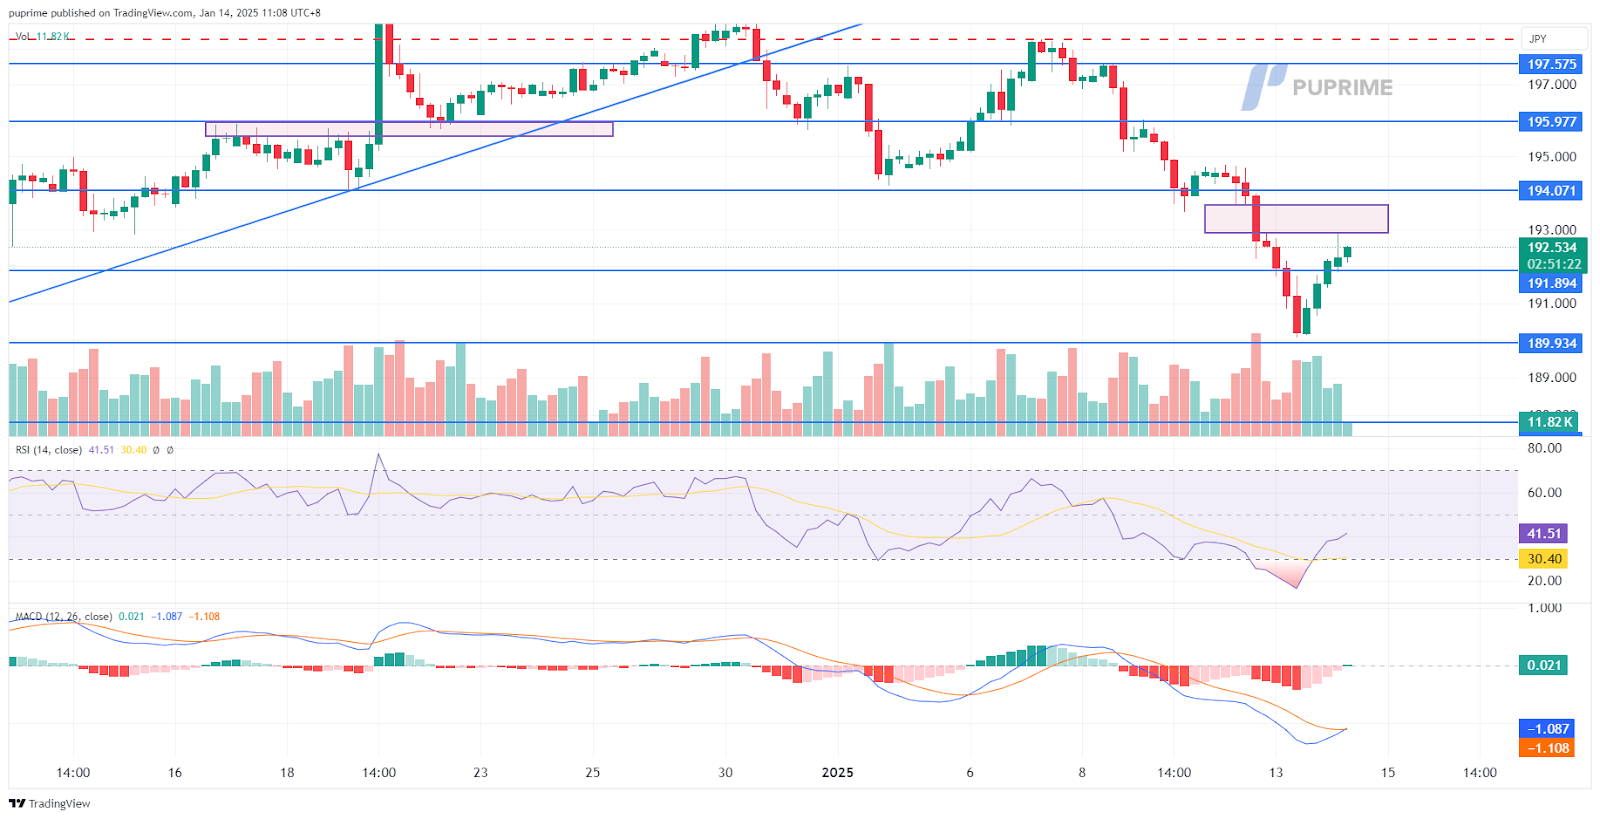Click the Vol indicator legend

point(42,36)
